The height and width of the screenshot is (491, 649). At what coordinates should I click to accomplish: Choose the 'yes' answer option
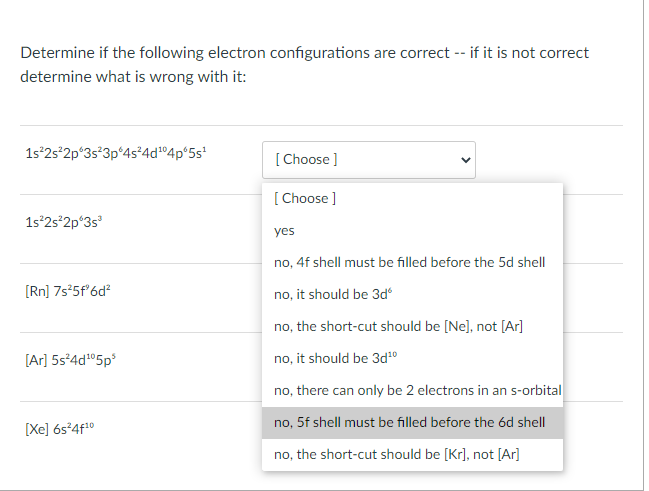(284, 230)
